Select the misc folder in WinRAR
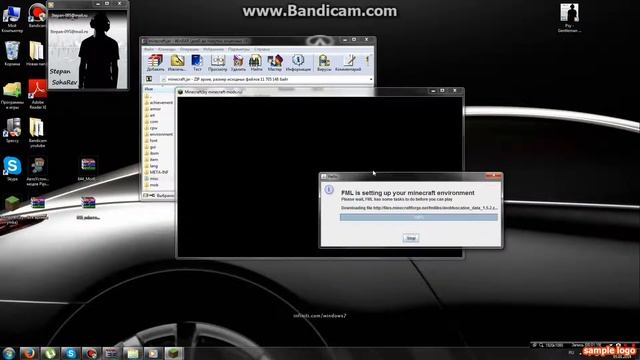This screenshot has height=360, width=640. pyautogui.click(x=152, y=178)
